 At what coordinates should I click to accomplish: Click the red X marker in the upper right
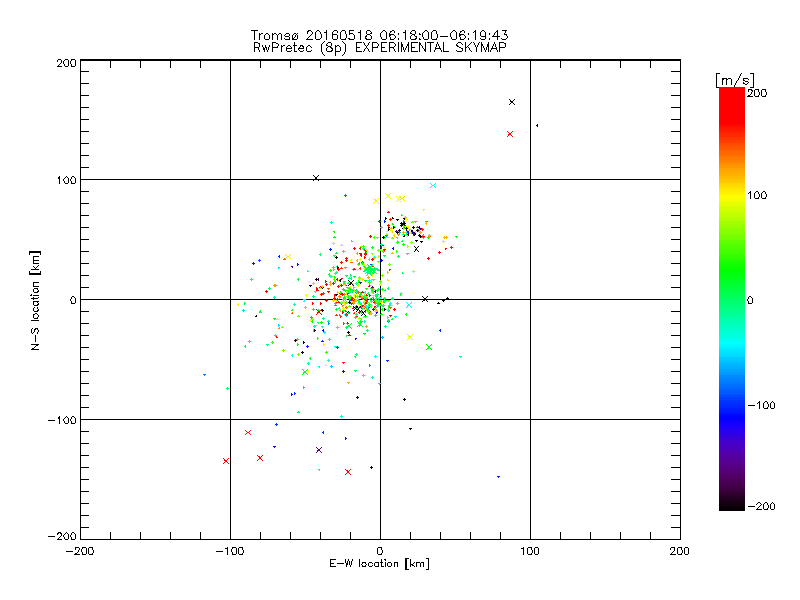click(510, 134)
